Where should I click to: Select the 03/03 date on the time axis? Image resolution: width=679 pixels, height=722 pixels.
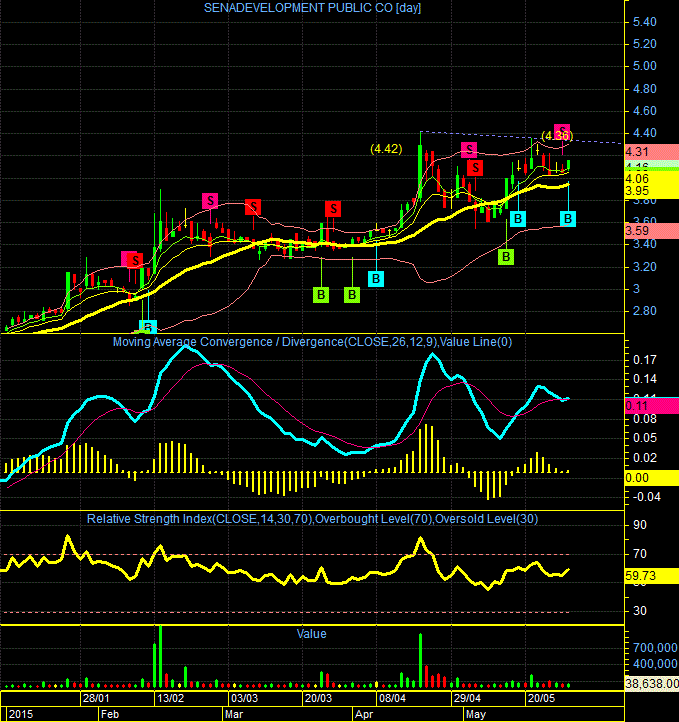244,698
